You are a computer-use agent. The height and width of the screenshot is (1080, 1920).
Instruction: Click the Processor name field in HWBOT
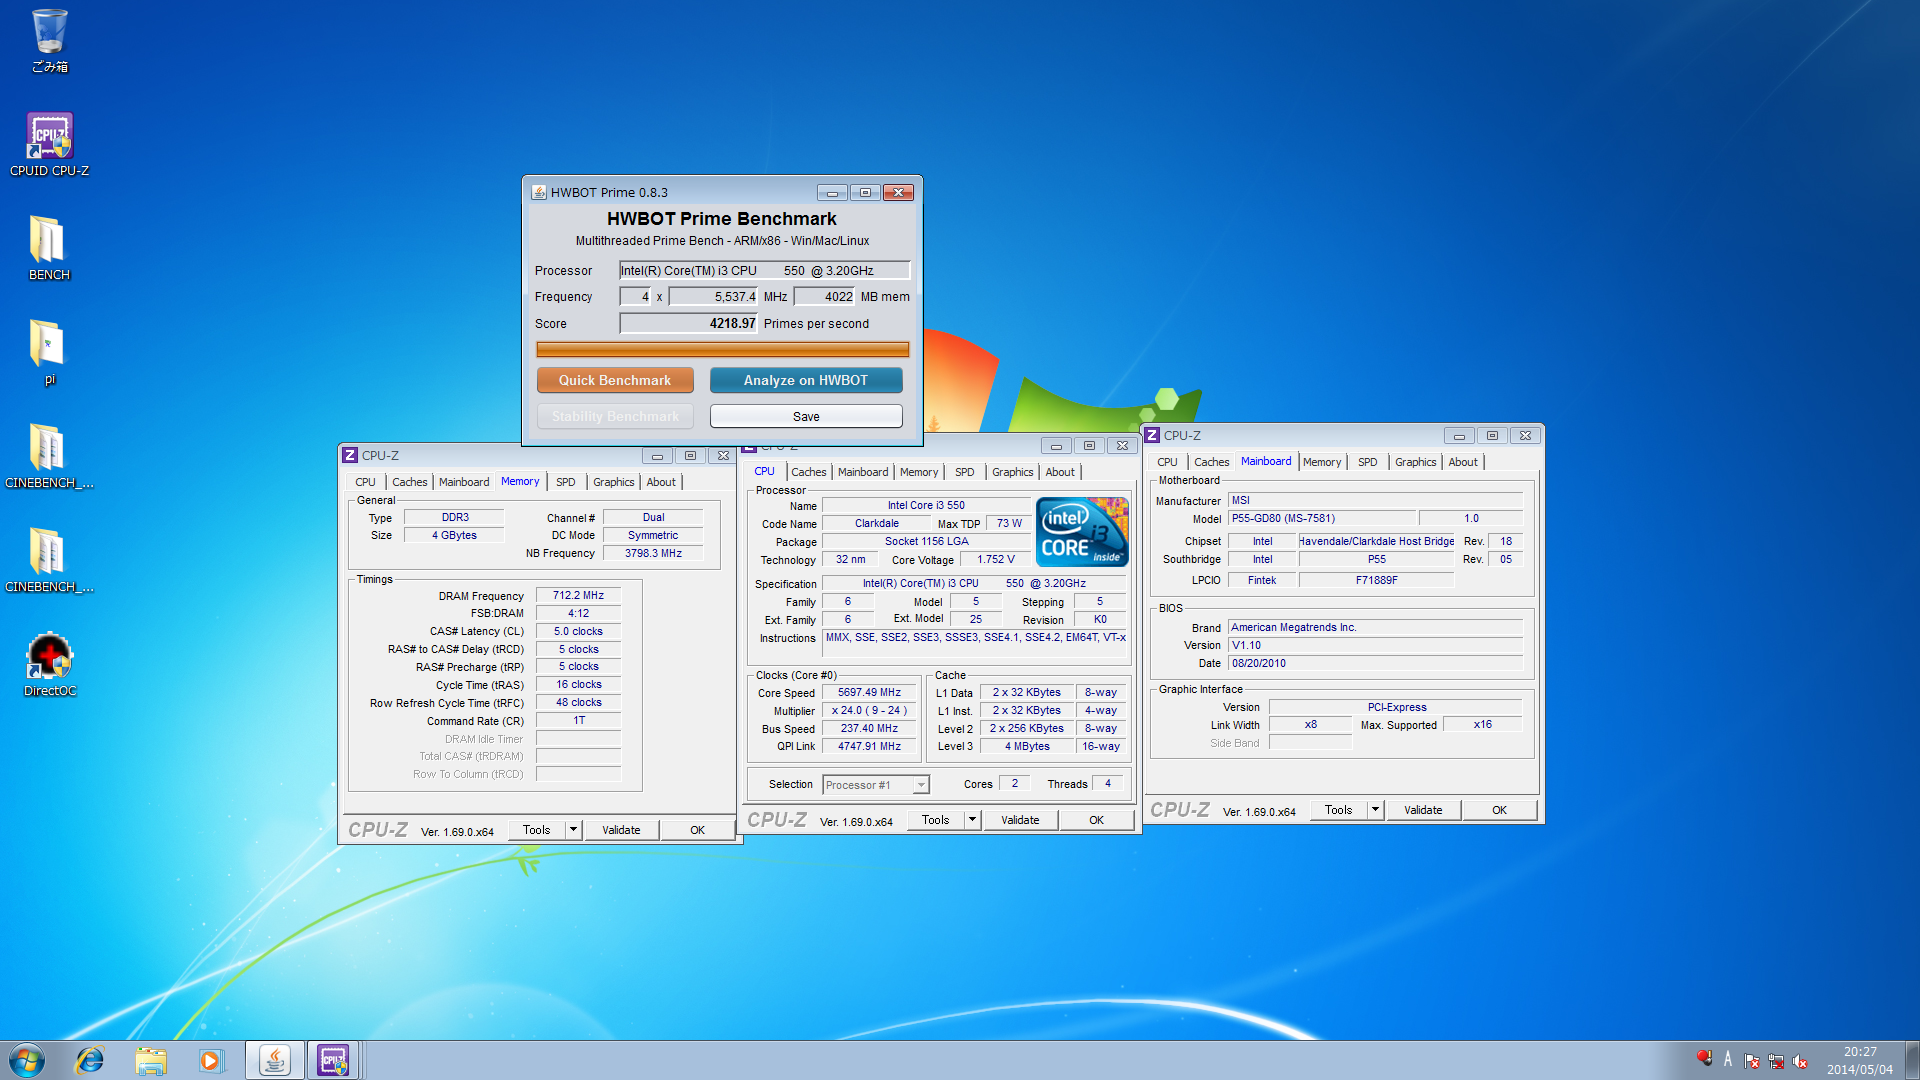click(764, 270)
